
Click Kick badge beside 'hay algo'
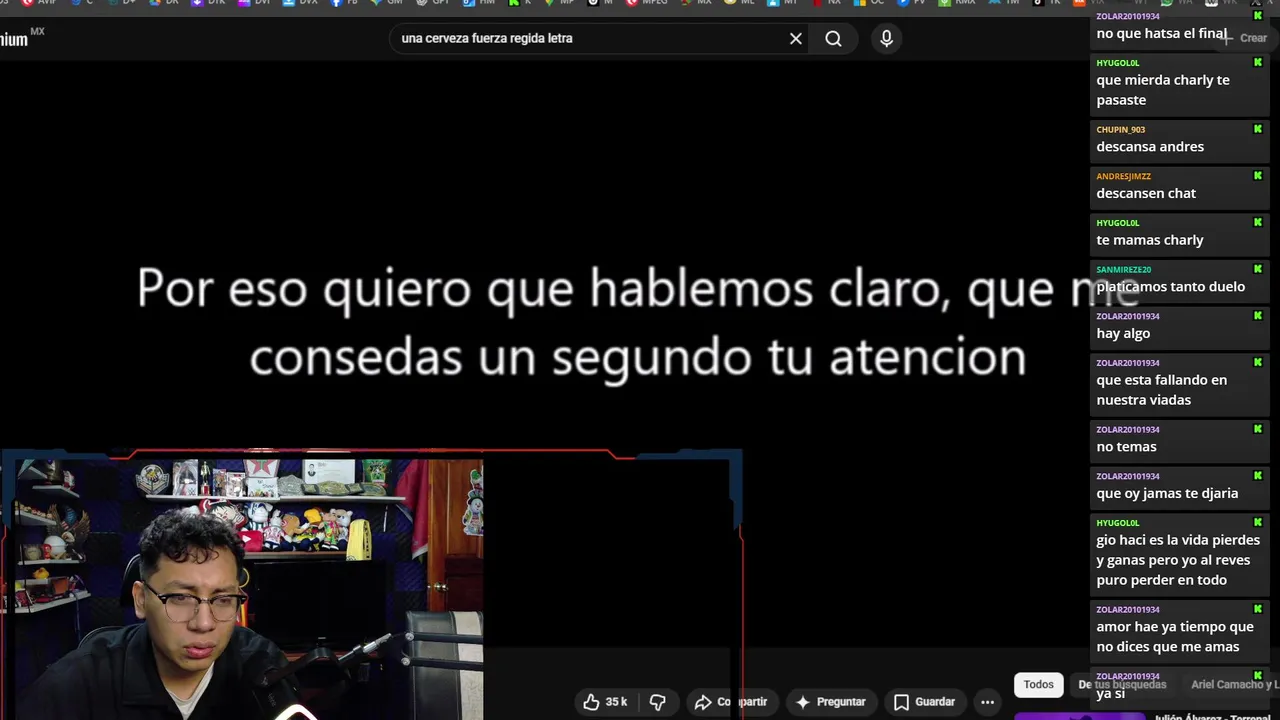1258,316
